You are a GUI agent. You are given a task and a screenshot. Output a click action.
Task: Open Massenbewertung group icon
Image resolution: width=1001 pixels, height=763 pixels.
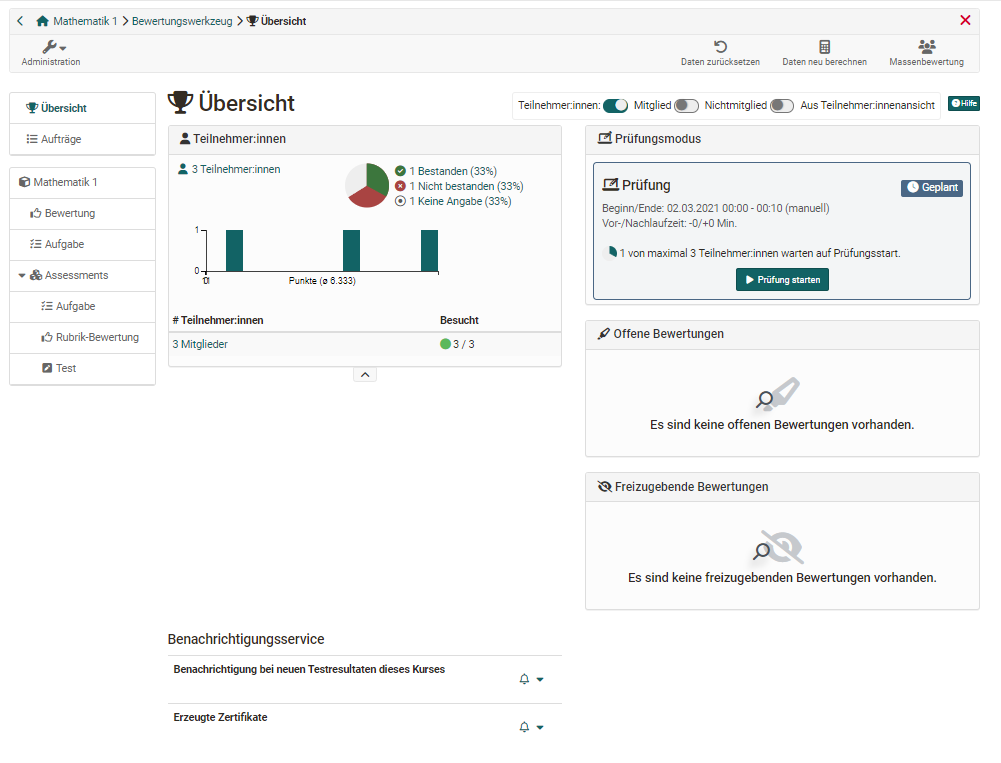pos(926,47)
